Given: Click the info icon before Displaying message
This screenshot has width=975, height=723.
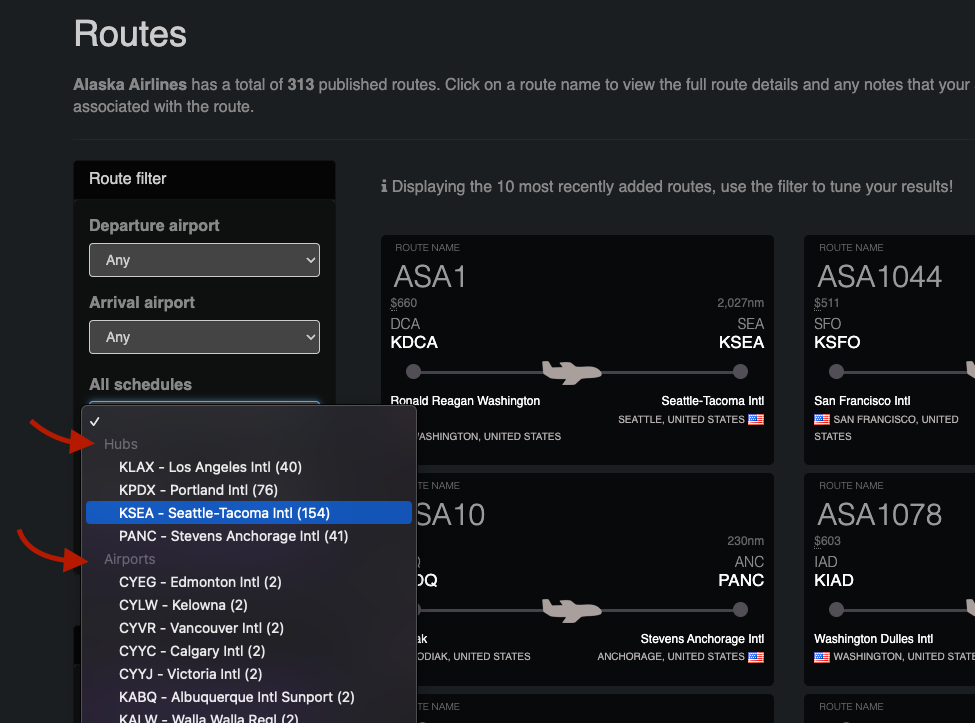Looking at the screenshot, I should (384, 187).
